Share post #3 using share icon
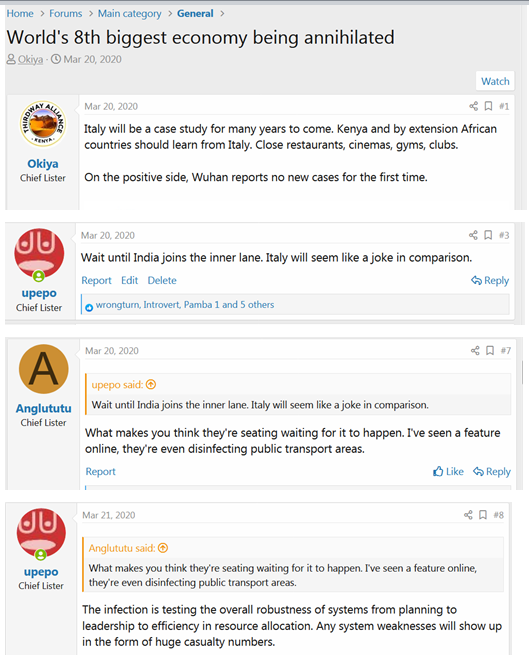Screen dimensions: 529x655 pos(473,235)
